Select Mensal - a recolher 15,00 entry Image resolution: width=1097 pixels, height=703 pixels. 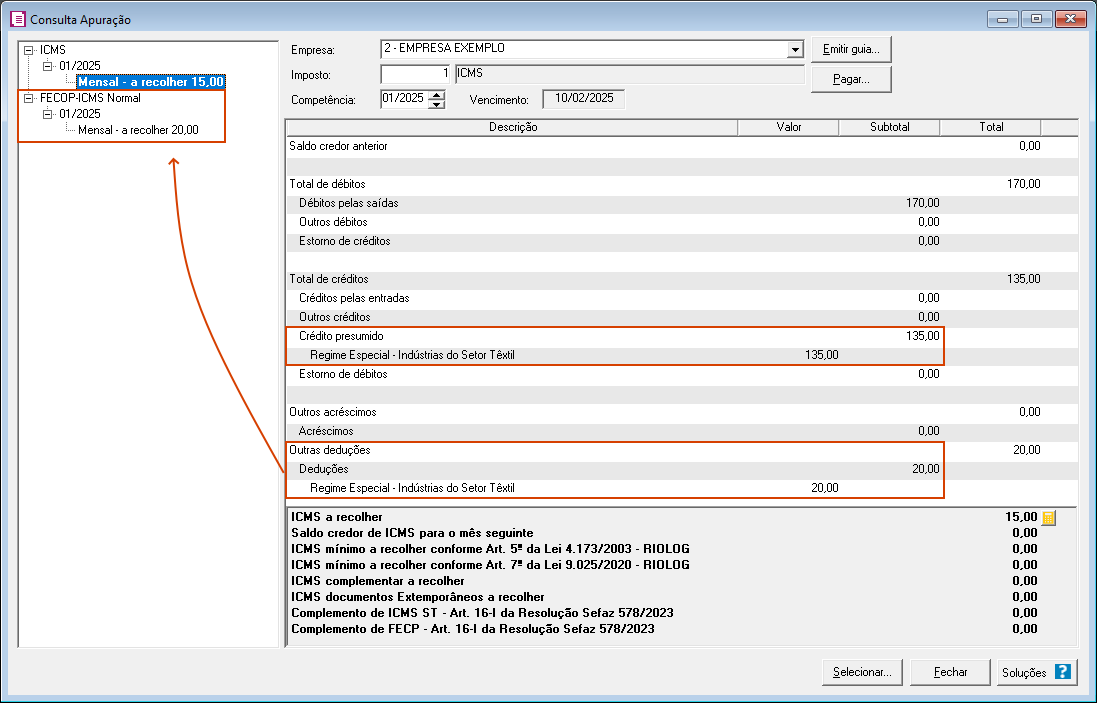point(152,81)
